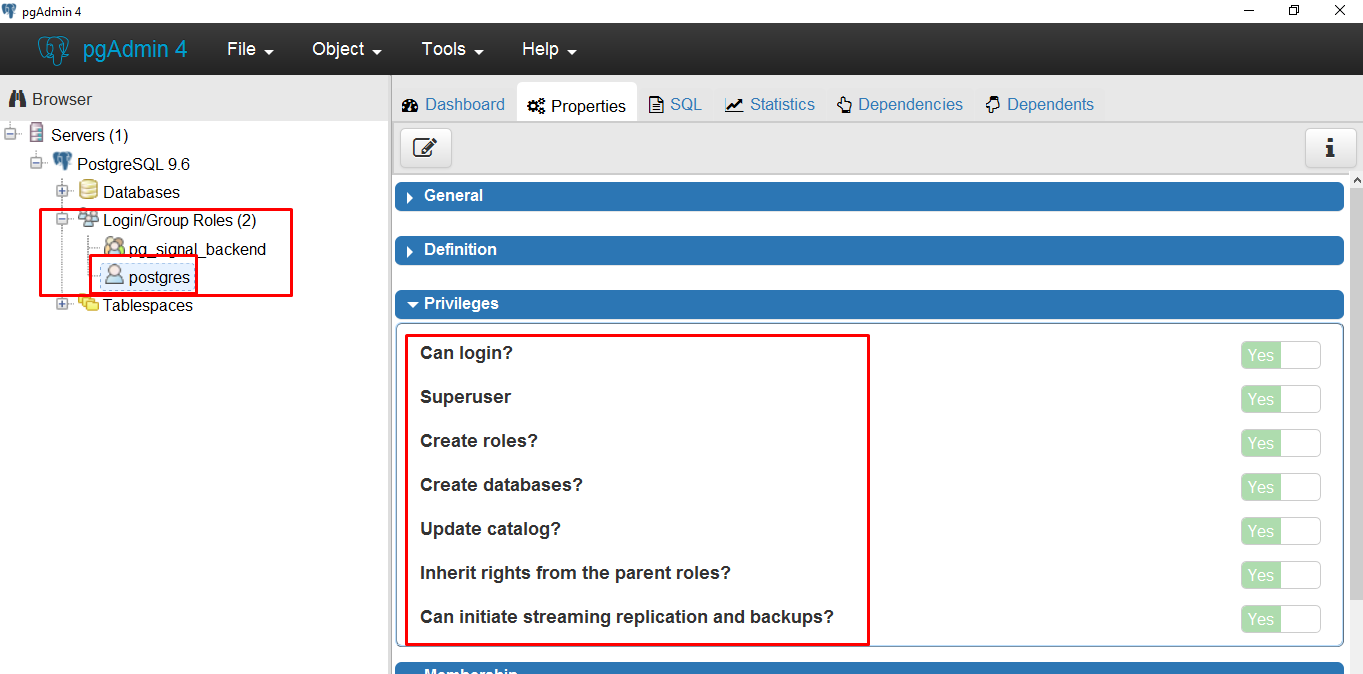Viewport: 1363px width, 674px height.
Task: Select Tablespaces label in the tree
Action: pyautogui.click(x=148, y=305)
